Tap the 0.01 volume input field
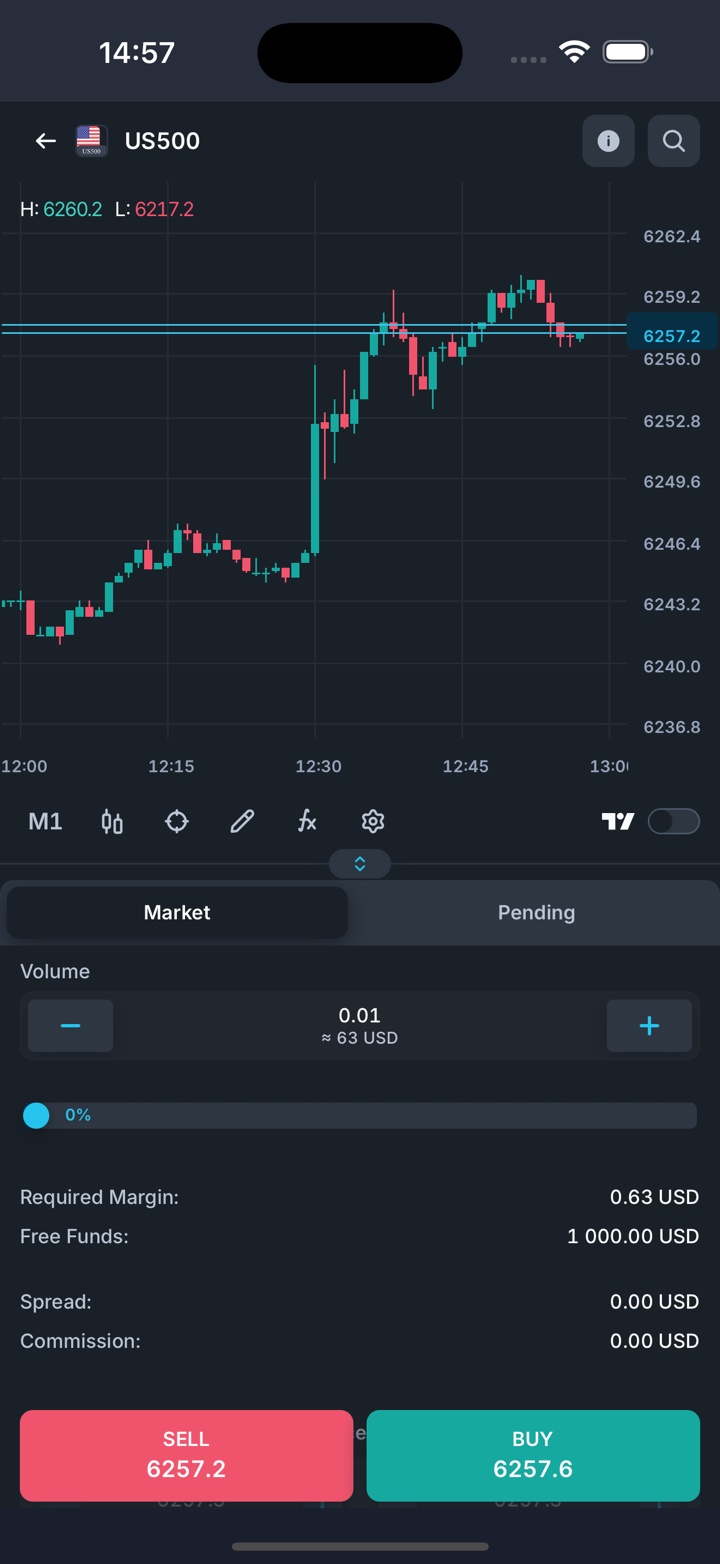 click(360, 1025)
